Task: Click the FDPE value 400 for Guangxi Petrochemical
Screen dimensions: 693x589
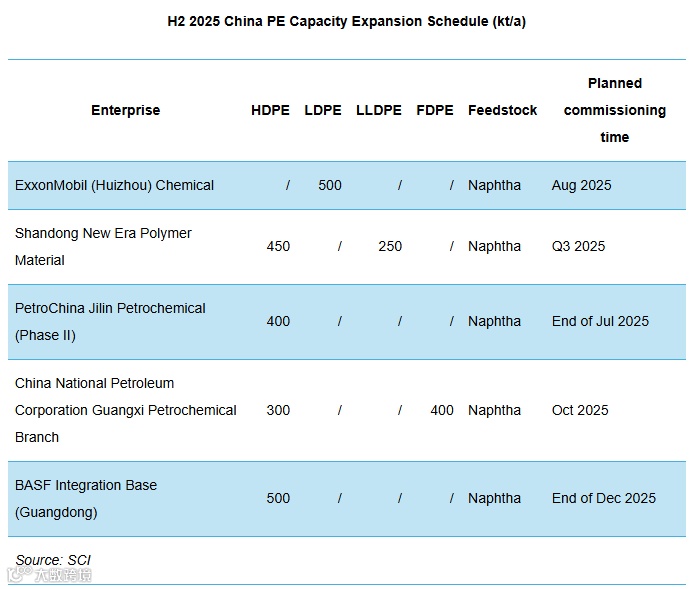Action: pos(442,410)
